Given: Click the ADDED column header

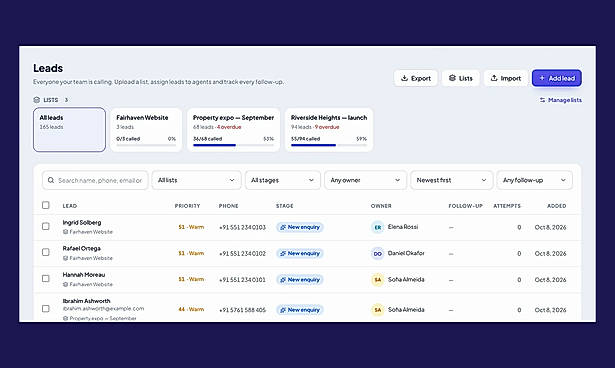Looking at the screenshot, I should [x=557, y=206].
